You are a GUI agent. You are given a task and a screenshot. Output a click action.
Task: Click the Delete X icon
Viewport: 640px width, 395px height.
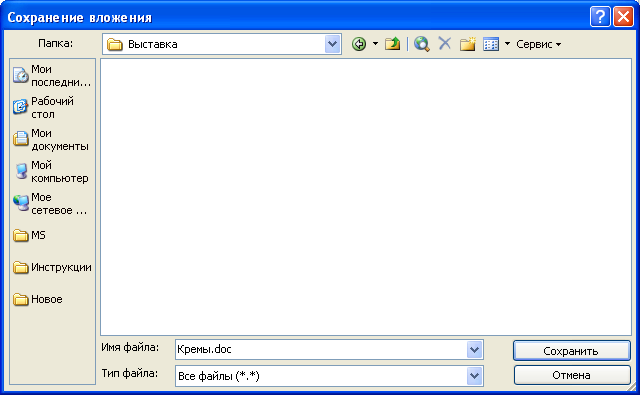[x=444, y=43]
